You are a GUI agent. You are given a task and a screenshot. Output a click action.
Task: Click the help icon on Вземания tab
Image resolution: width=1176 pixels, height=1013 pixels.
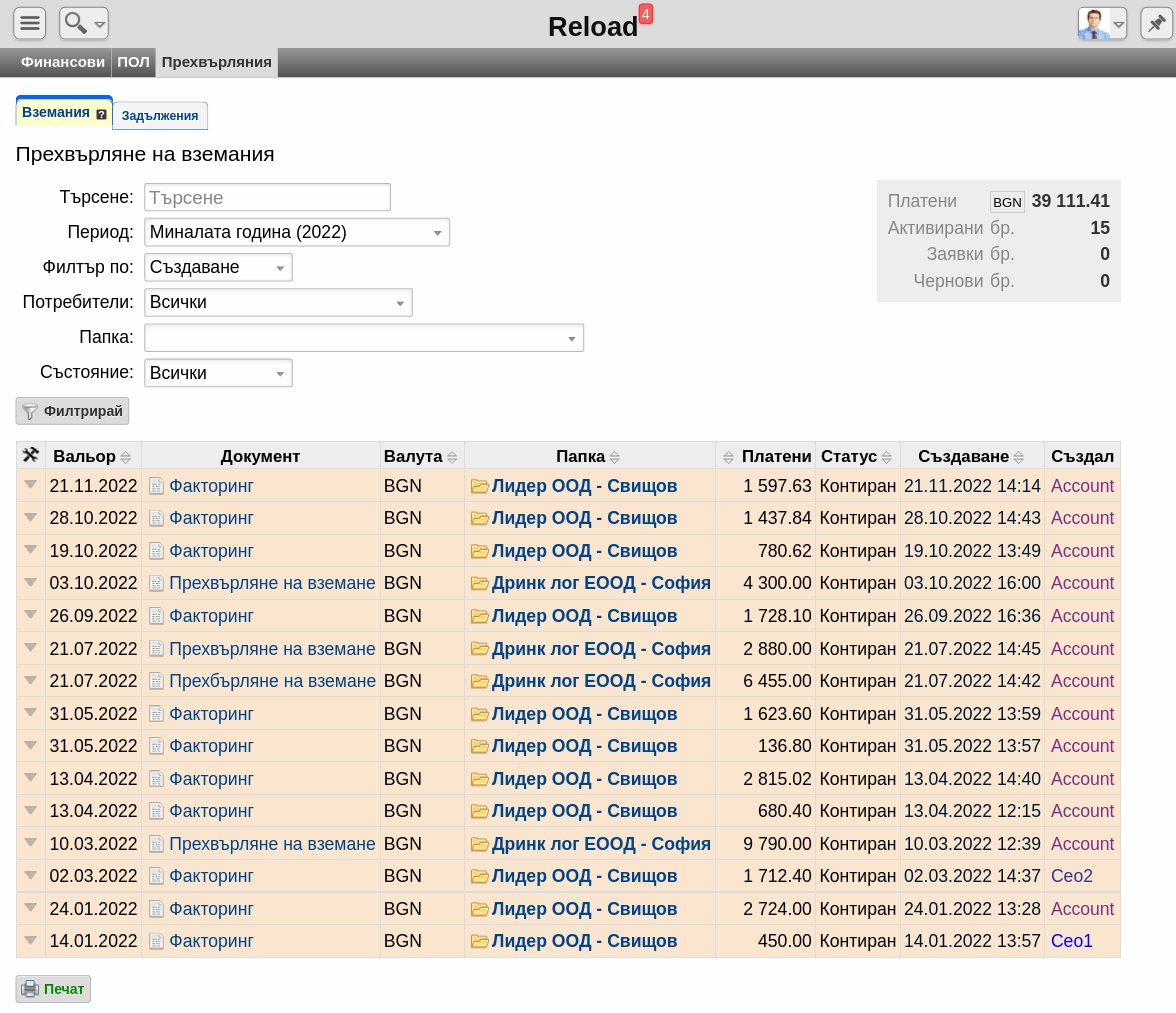tap(101, 114)
